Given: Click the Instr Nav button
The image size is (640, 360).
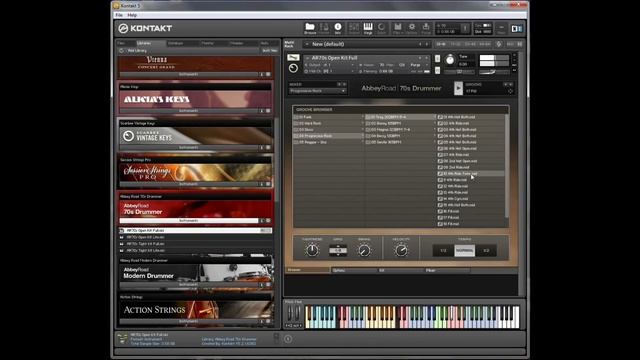Looking at the screenshot, I should [x=269, y=51].
